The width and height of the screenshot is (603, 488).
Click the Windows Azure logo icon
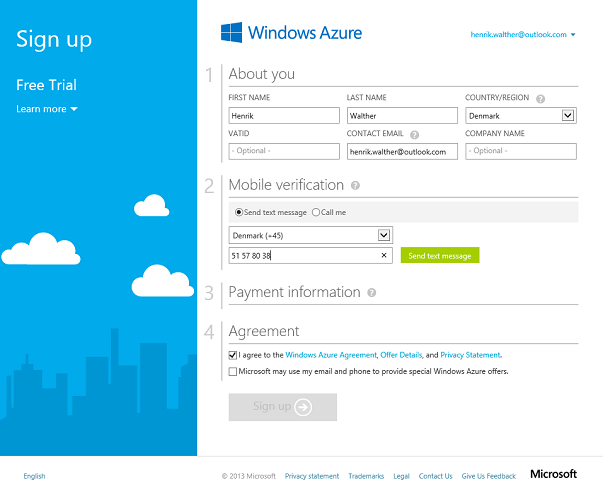point(231,32)
